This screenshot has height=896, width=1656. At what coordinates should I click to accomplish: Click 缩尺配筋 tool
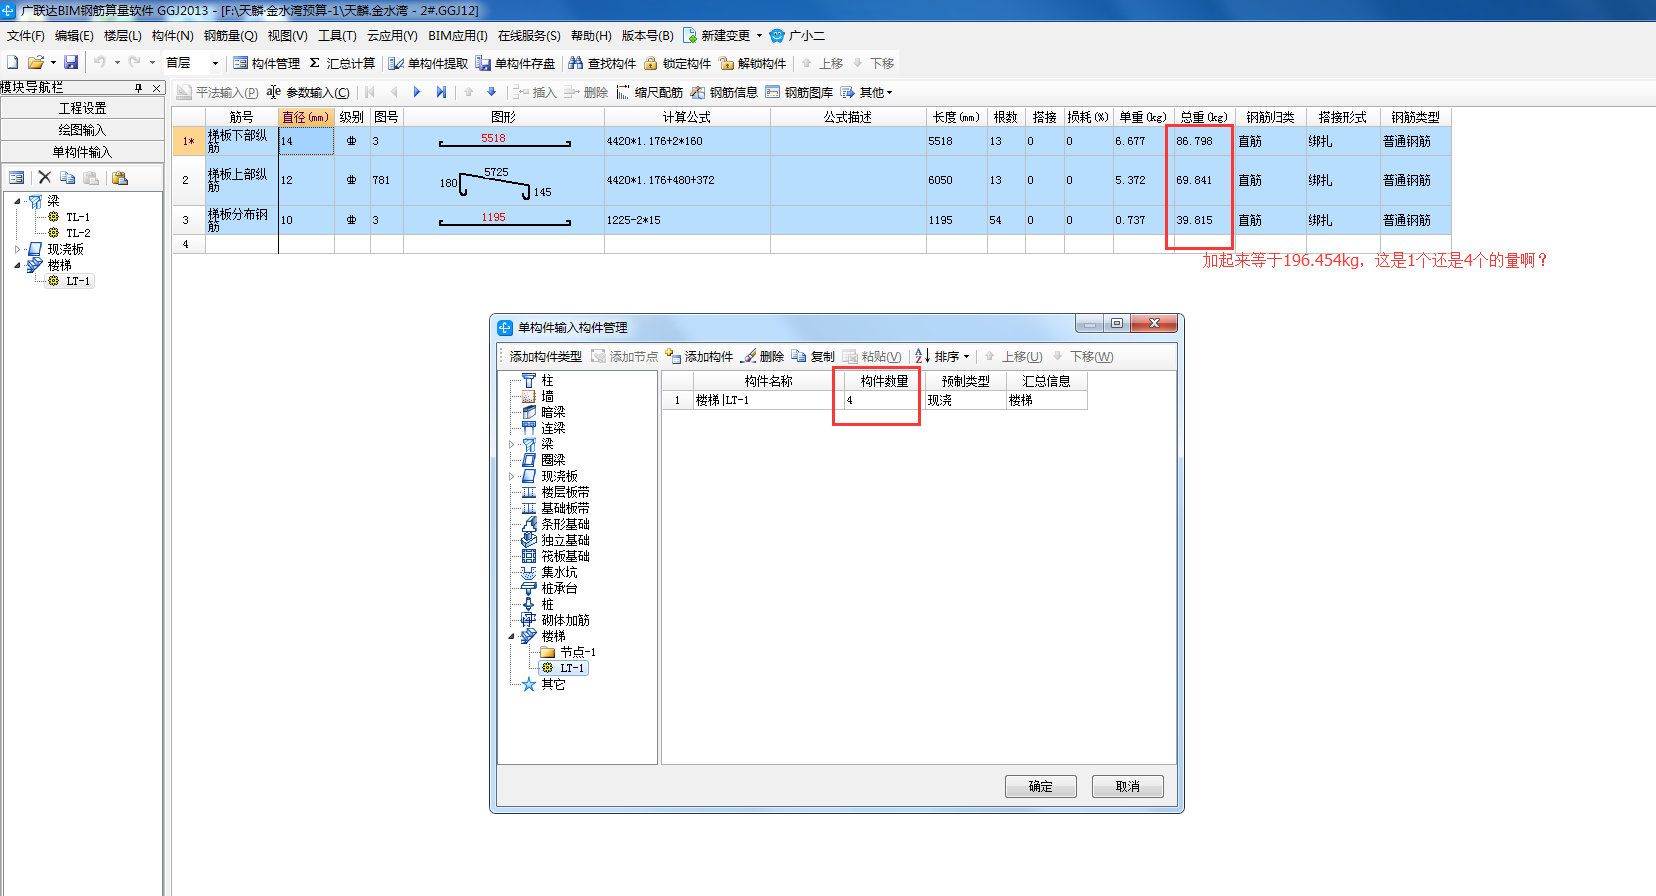pyautogui.click(x=649, y=92)
